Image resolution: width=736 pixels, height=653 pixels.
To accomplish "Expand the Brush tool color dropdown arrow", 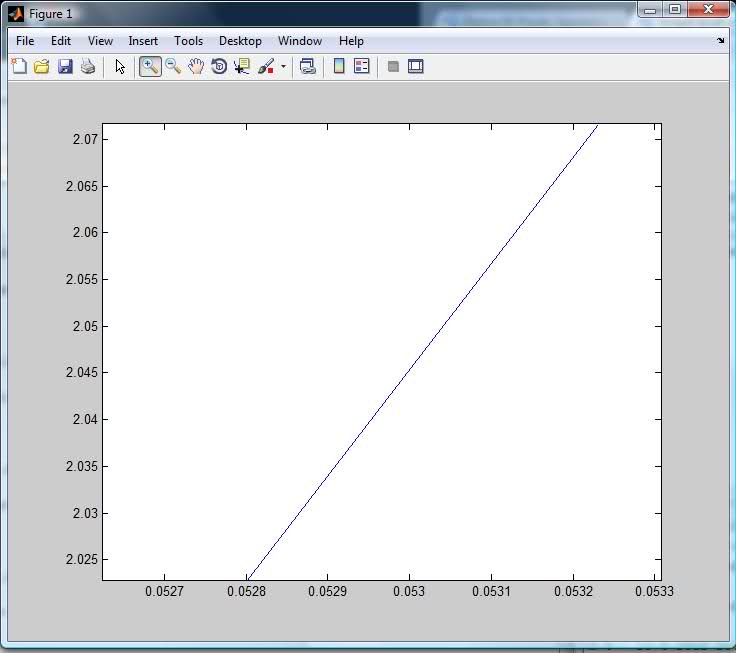I will (x=283, y=68).
